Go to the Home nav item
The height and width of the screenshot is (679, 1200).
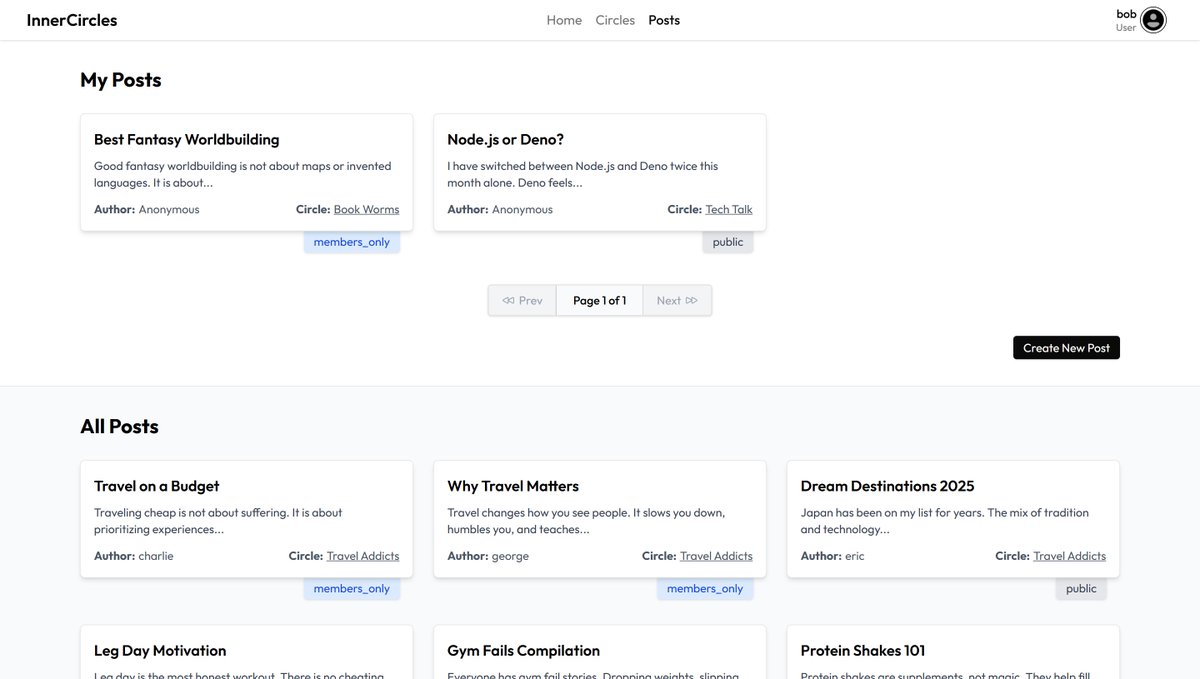click(x=564, y=20)
